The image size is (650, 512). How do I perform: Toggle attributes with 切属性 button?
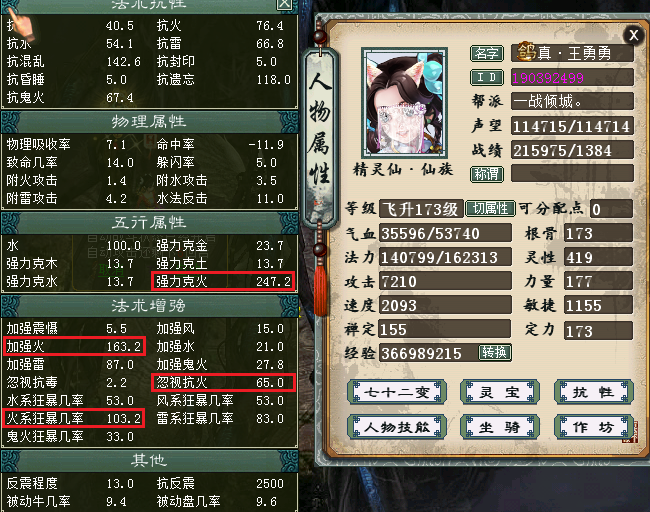(490, 209)
